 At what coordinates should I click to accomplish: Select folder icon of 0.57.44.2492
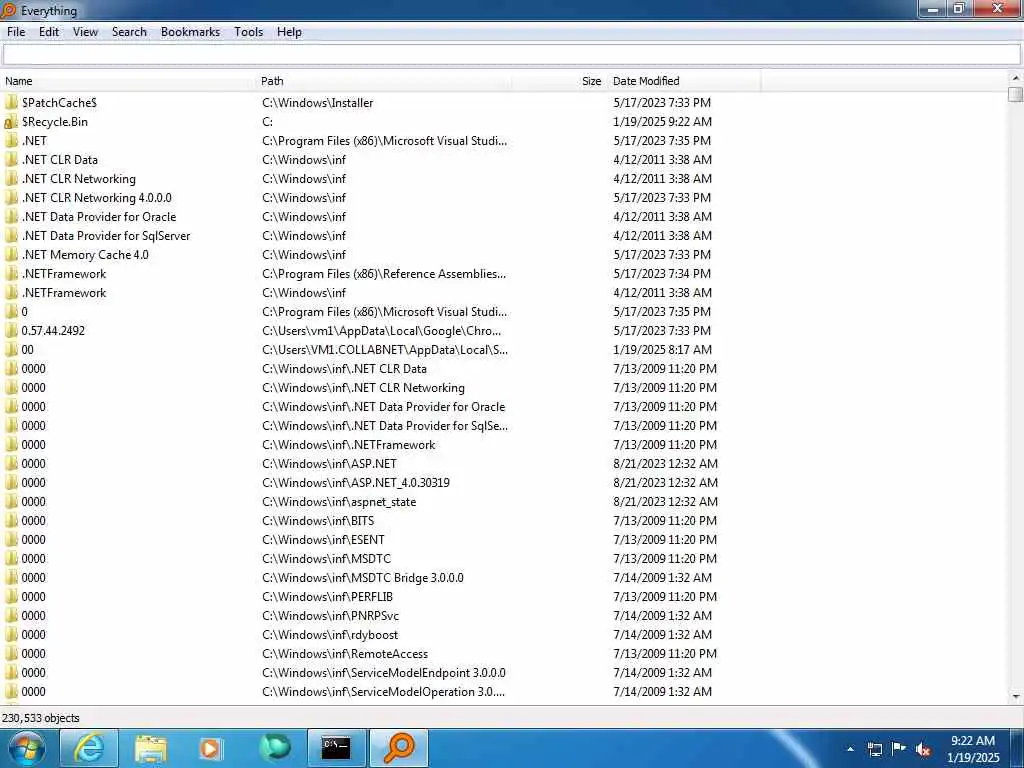(x=11, y=330)
